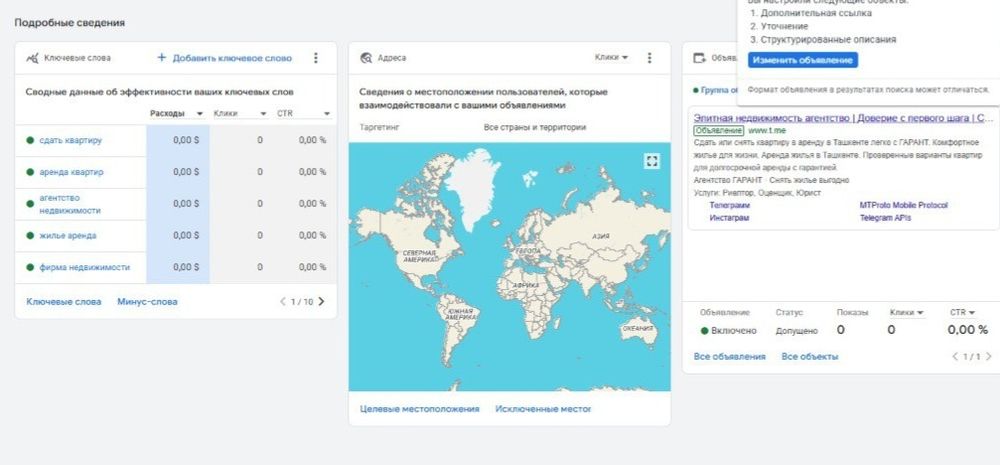Click green status dot of аренда квартир
Screen dimensions: 1000x465
30,172
